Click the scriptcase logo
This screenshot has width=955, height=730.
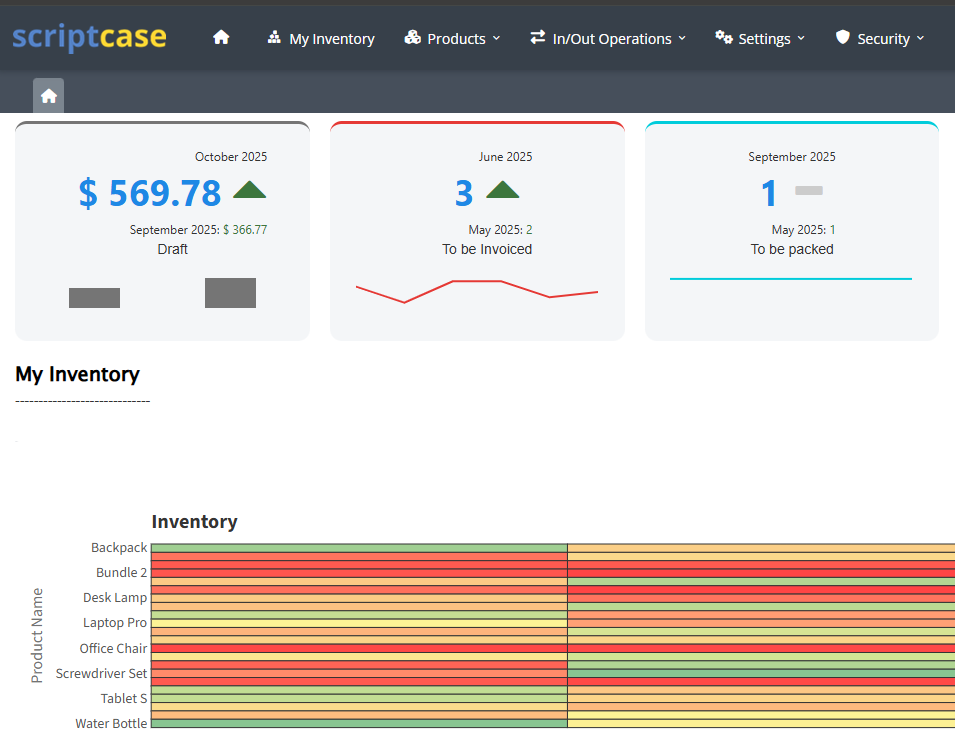[x=90, y=37]
